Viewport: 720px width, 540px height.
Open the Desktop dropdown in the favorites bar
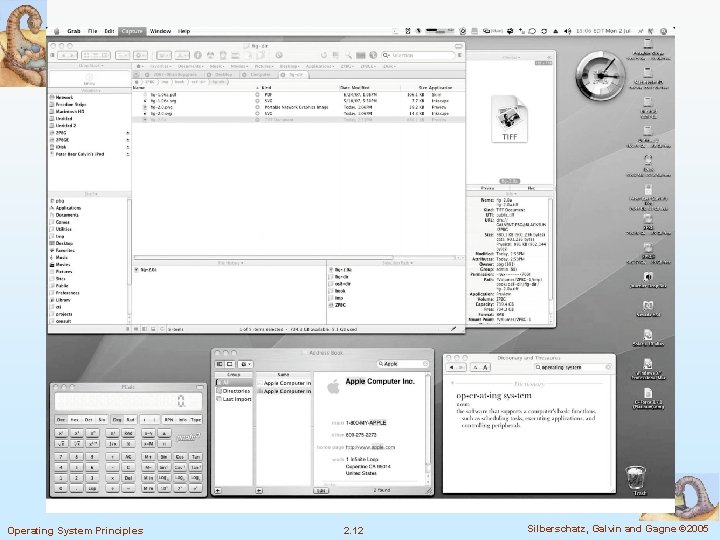coord(289,67)
